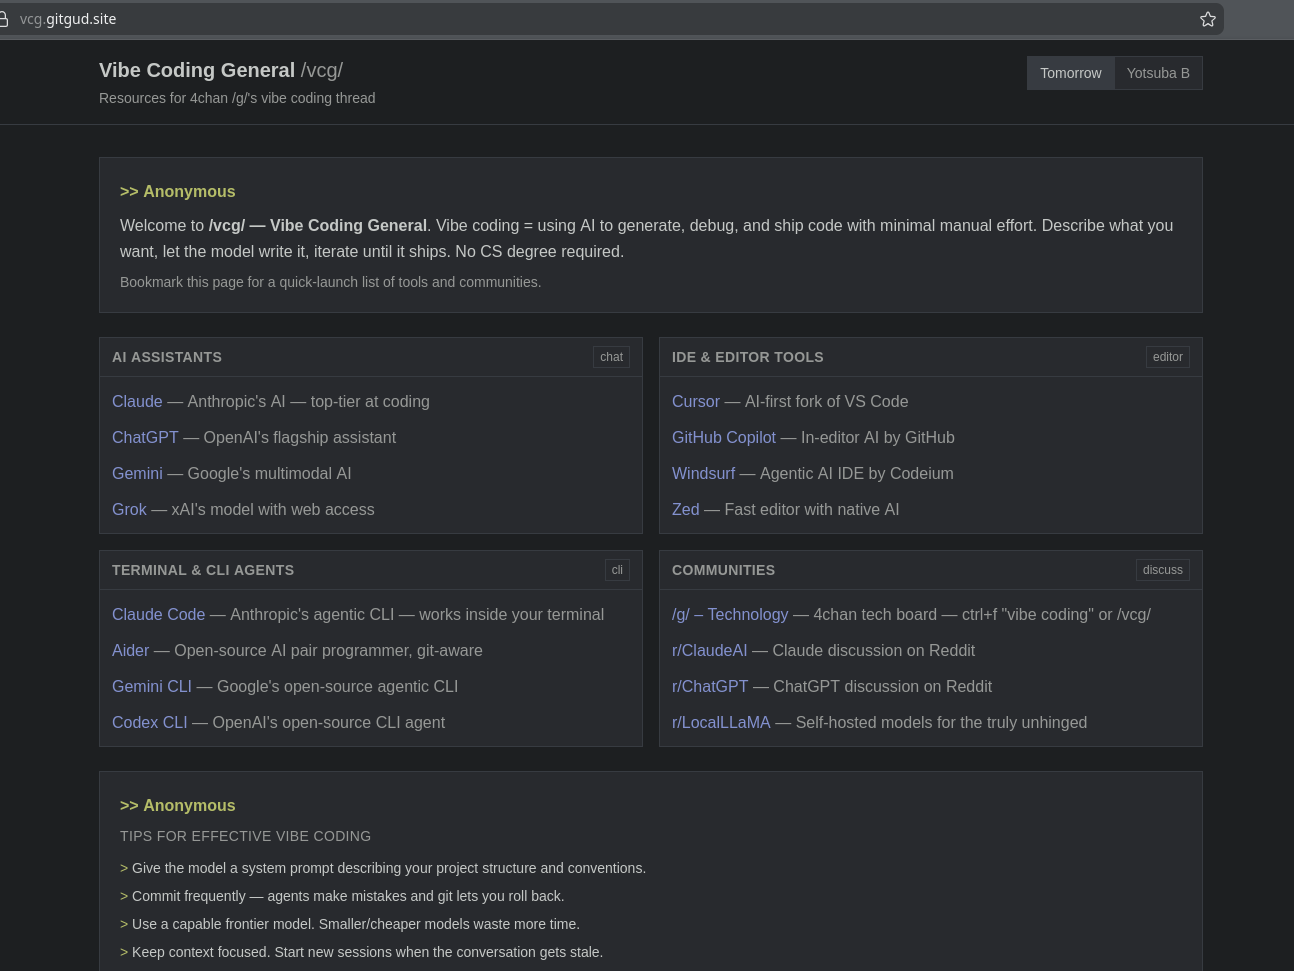Viewport: 1294px width, 971px height.
Task: Switch to the Yotsuba B theme
Action: [x=1158, y=73]
